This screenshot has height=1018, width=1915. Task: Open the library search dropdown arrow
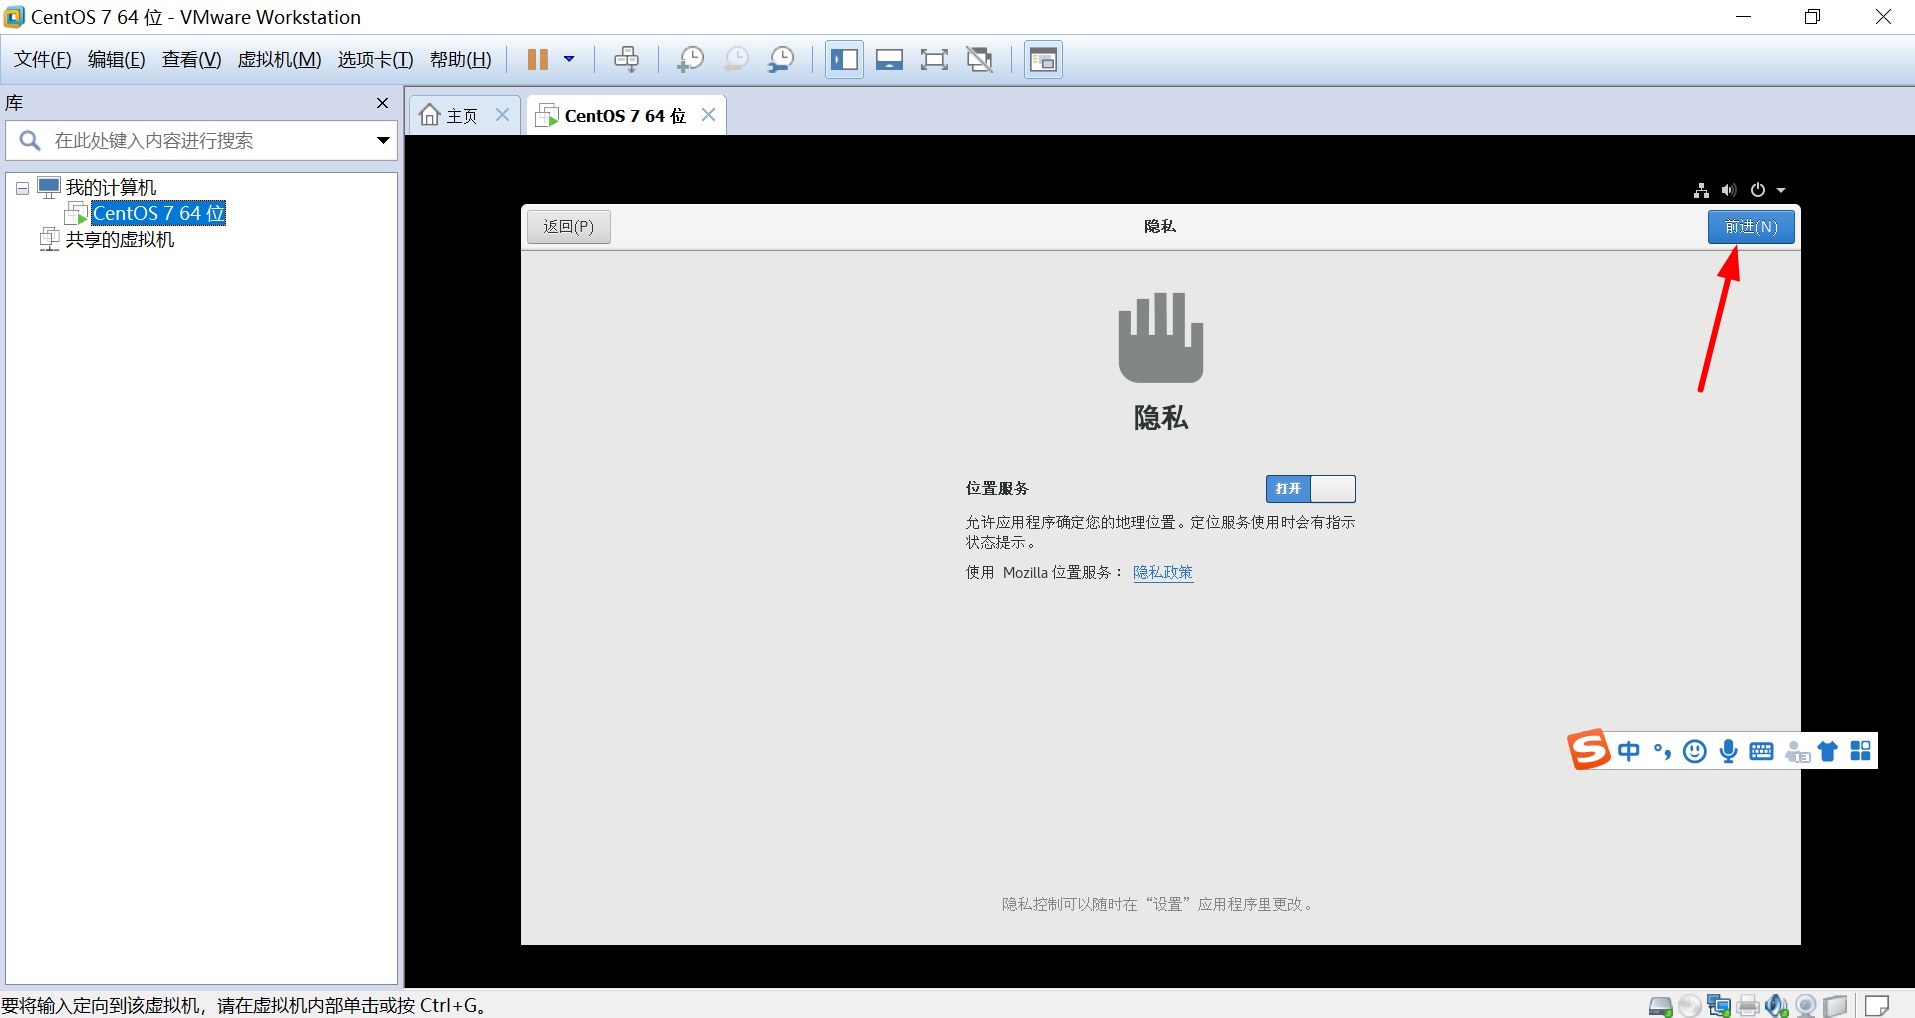[x=383, y=141]
